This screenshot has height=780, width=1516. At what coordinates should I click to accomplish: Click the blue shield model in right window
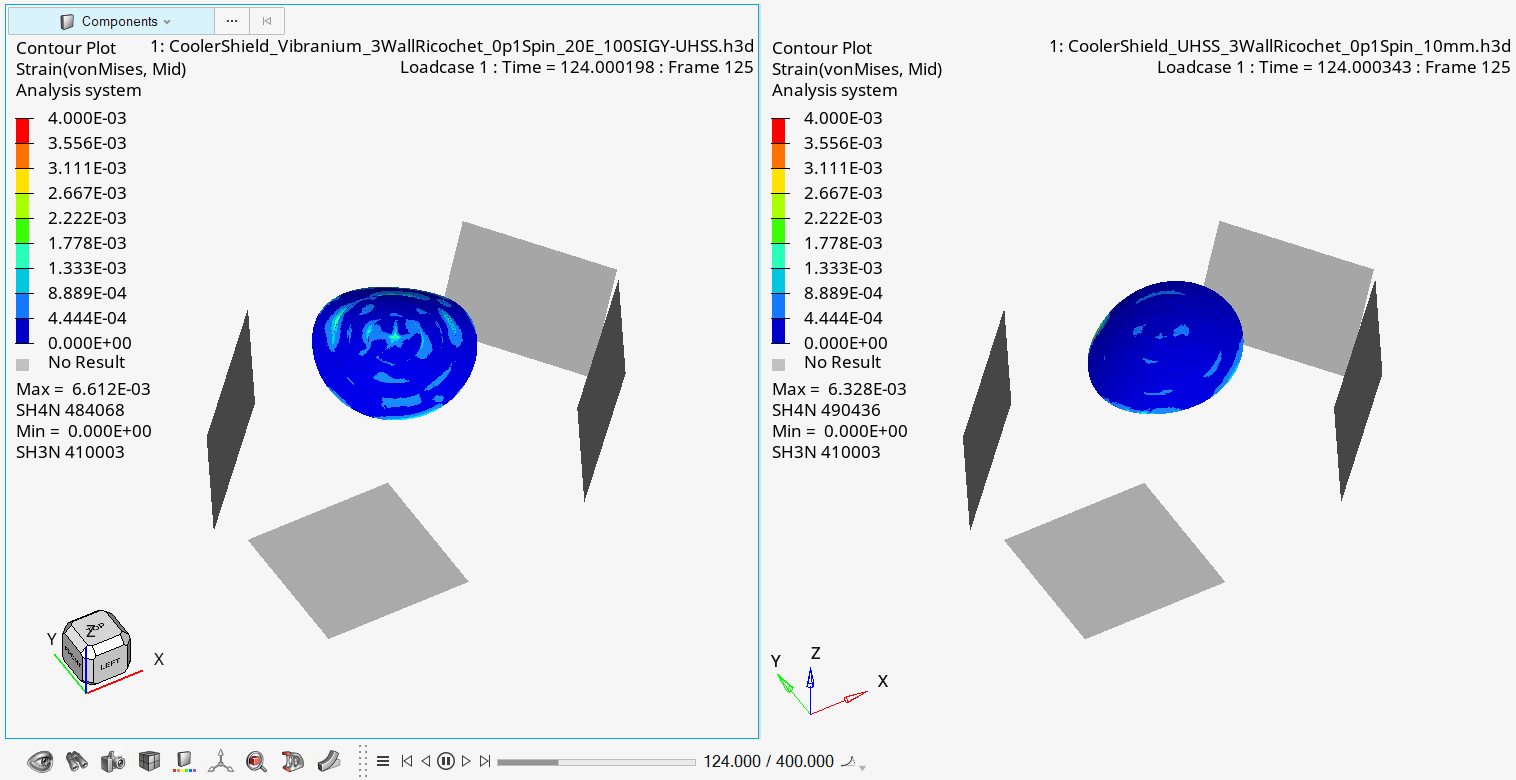pos(1164,346)
